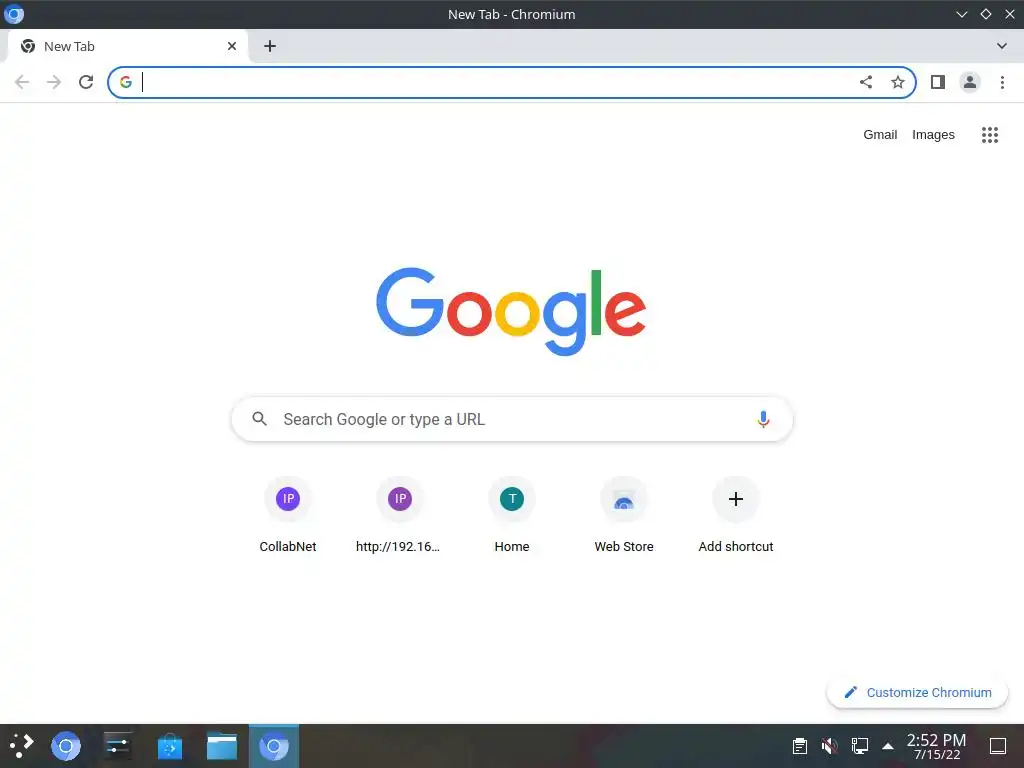The height and width of the screenshot is (768, 1024).
Task: Open a new tab with plus button
Action: click(x=270, y=46)
